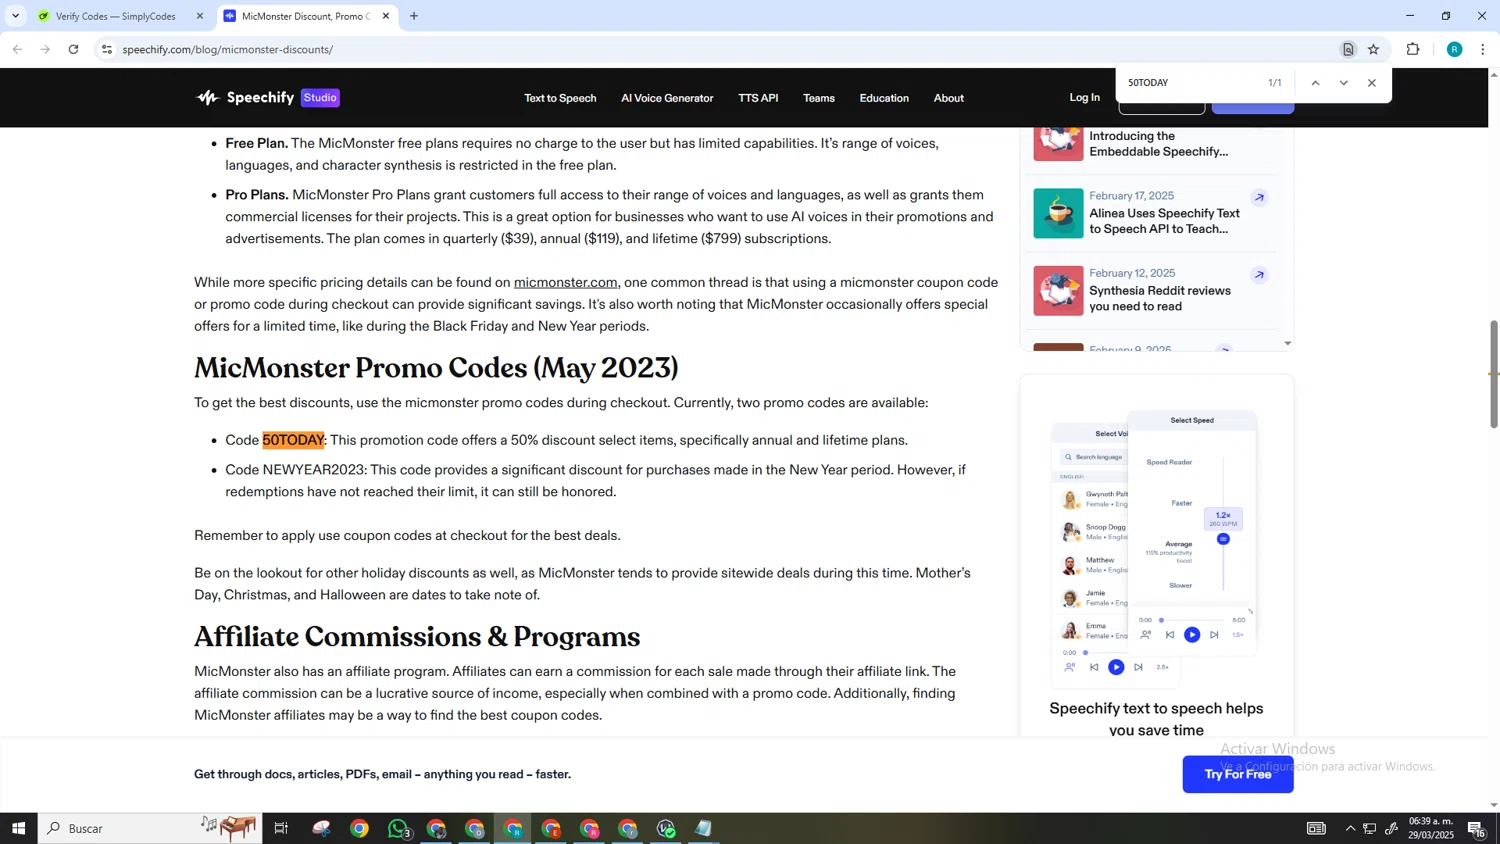Click the NEWYEAR2023 code text
Viewport: 1500px width, 844px height.
pos(314,470)
